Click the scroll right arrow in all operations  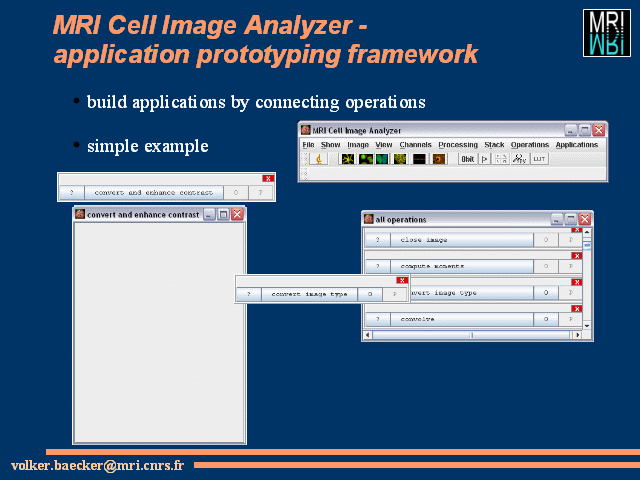577,335
